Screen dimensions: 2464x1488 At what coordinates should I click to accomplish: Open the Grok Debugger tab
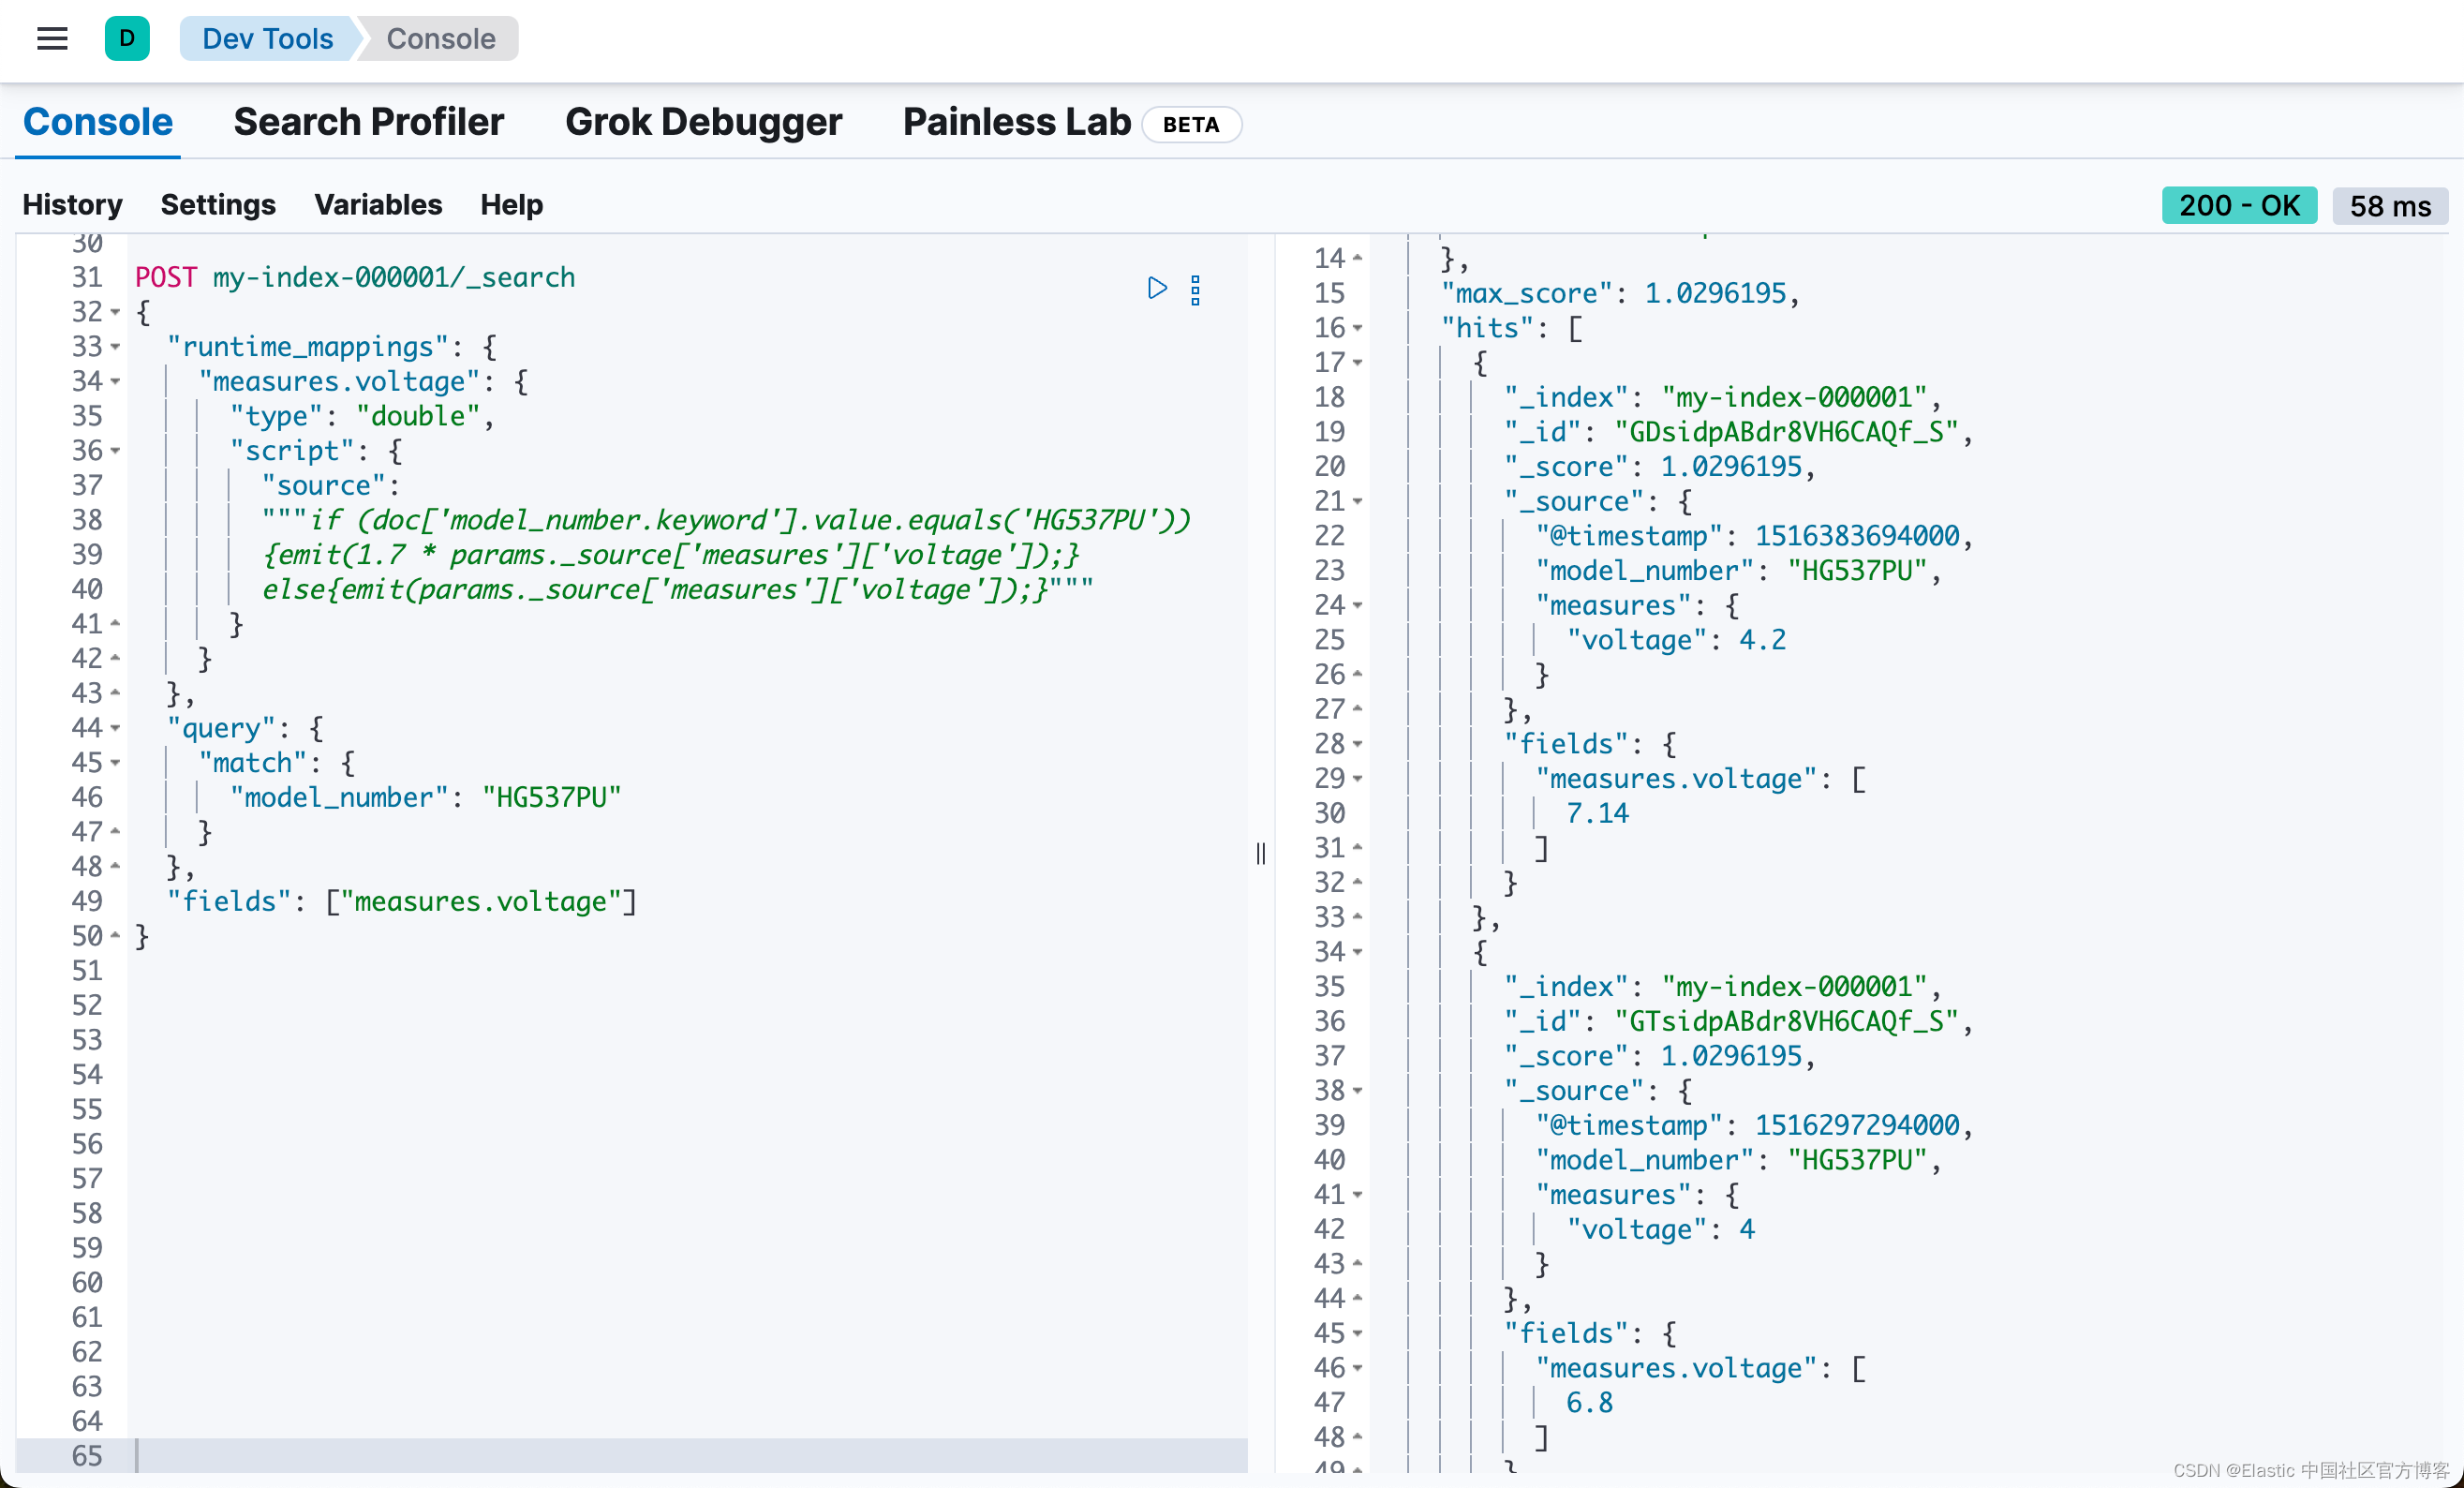coord(703,121)
